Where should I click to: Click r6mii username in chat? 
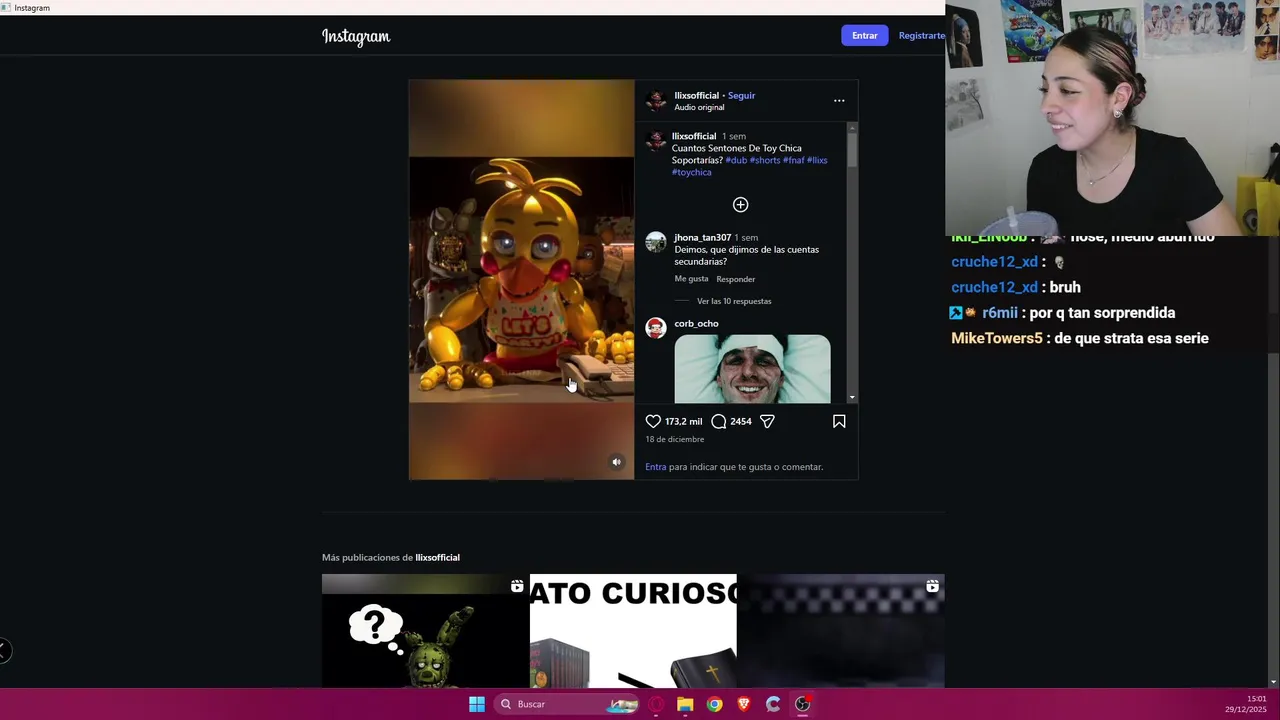pyautogui.click(x=1000, y=313)
